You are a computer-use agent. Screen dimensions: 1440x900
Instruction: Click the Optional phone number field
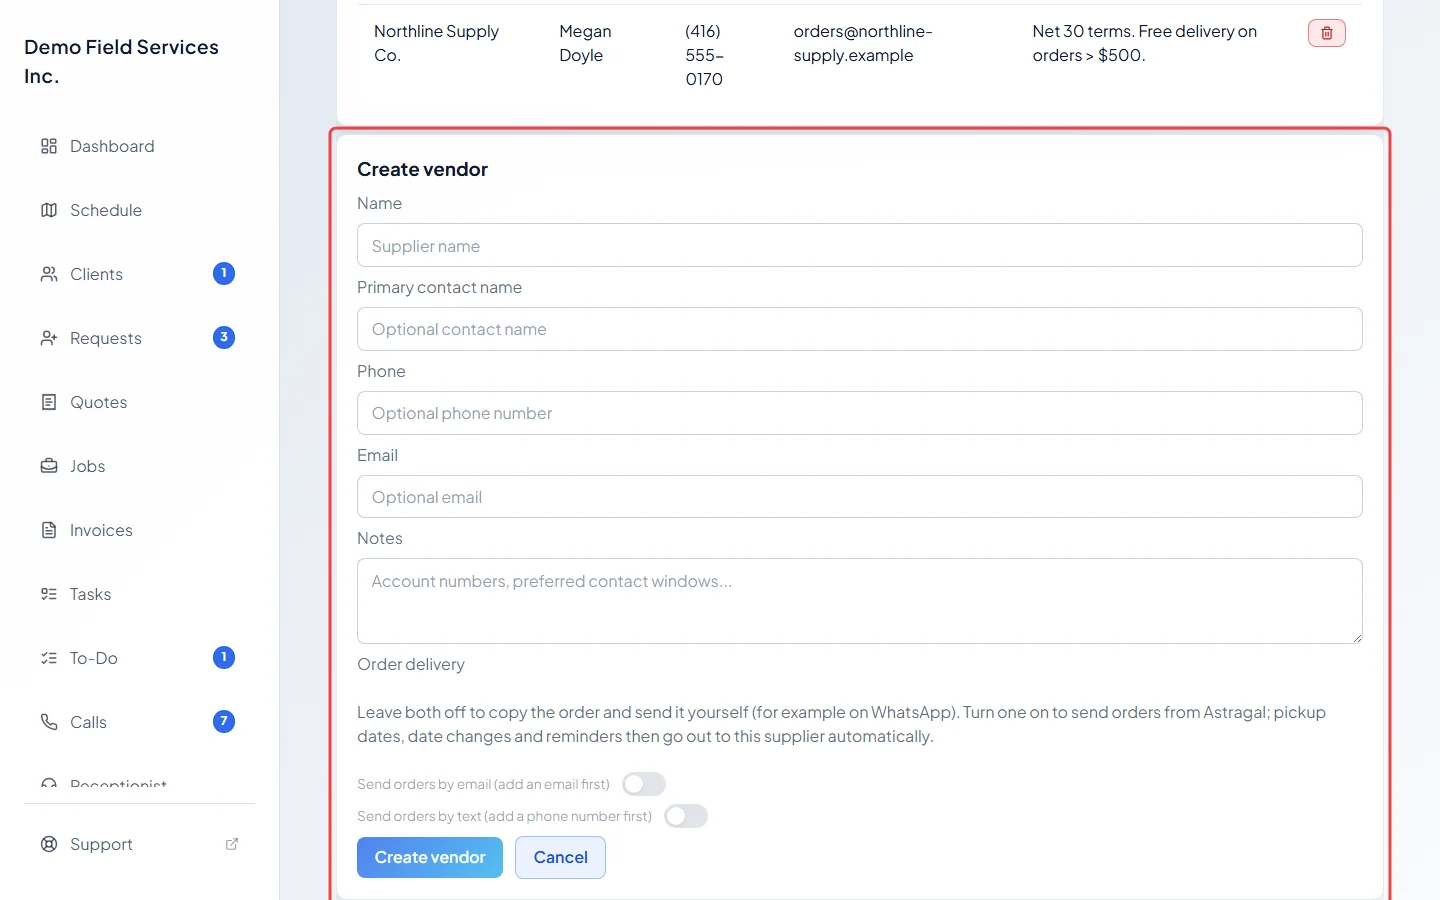(860, 413)
